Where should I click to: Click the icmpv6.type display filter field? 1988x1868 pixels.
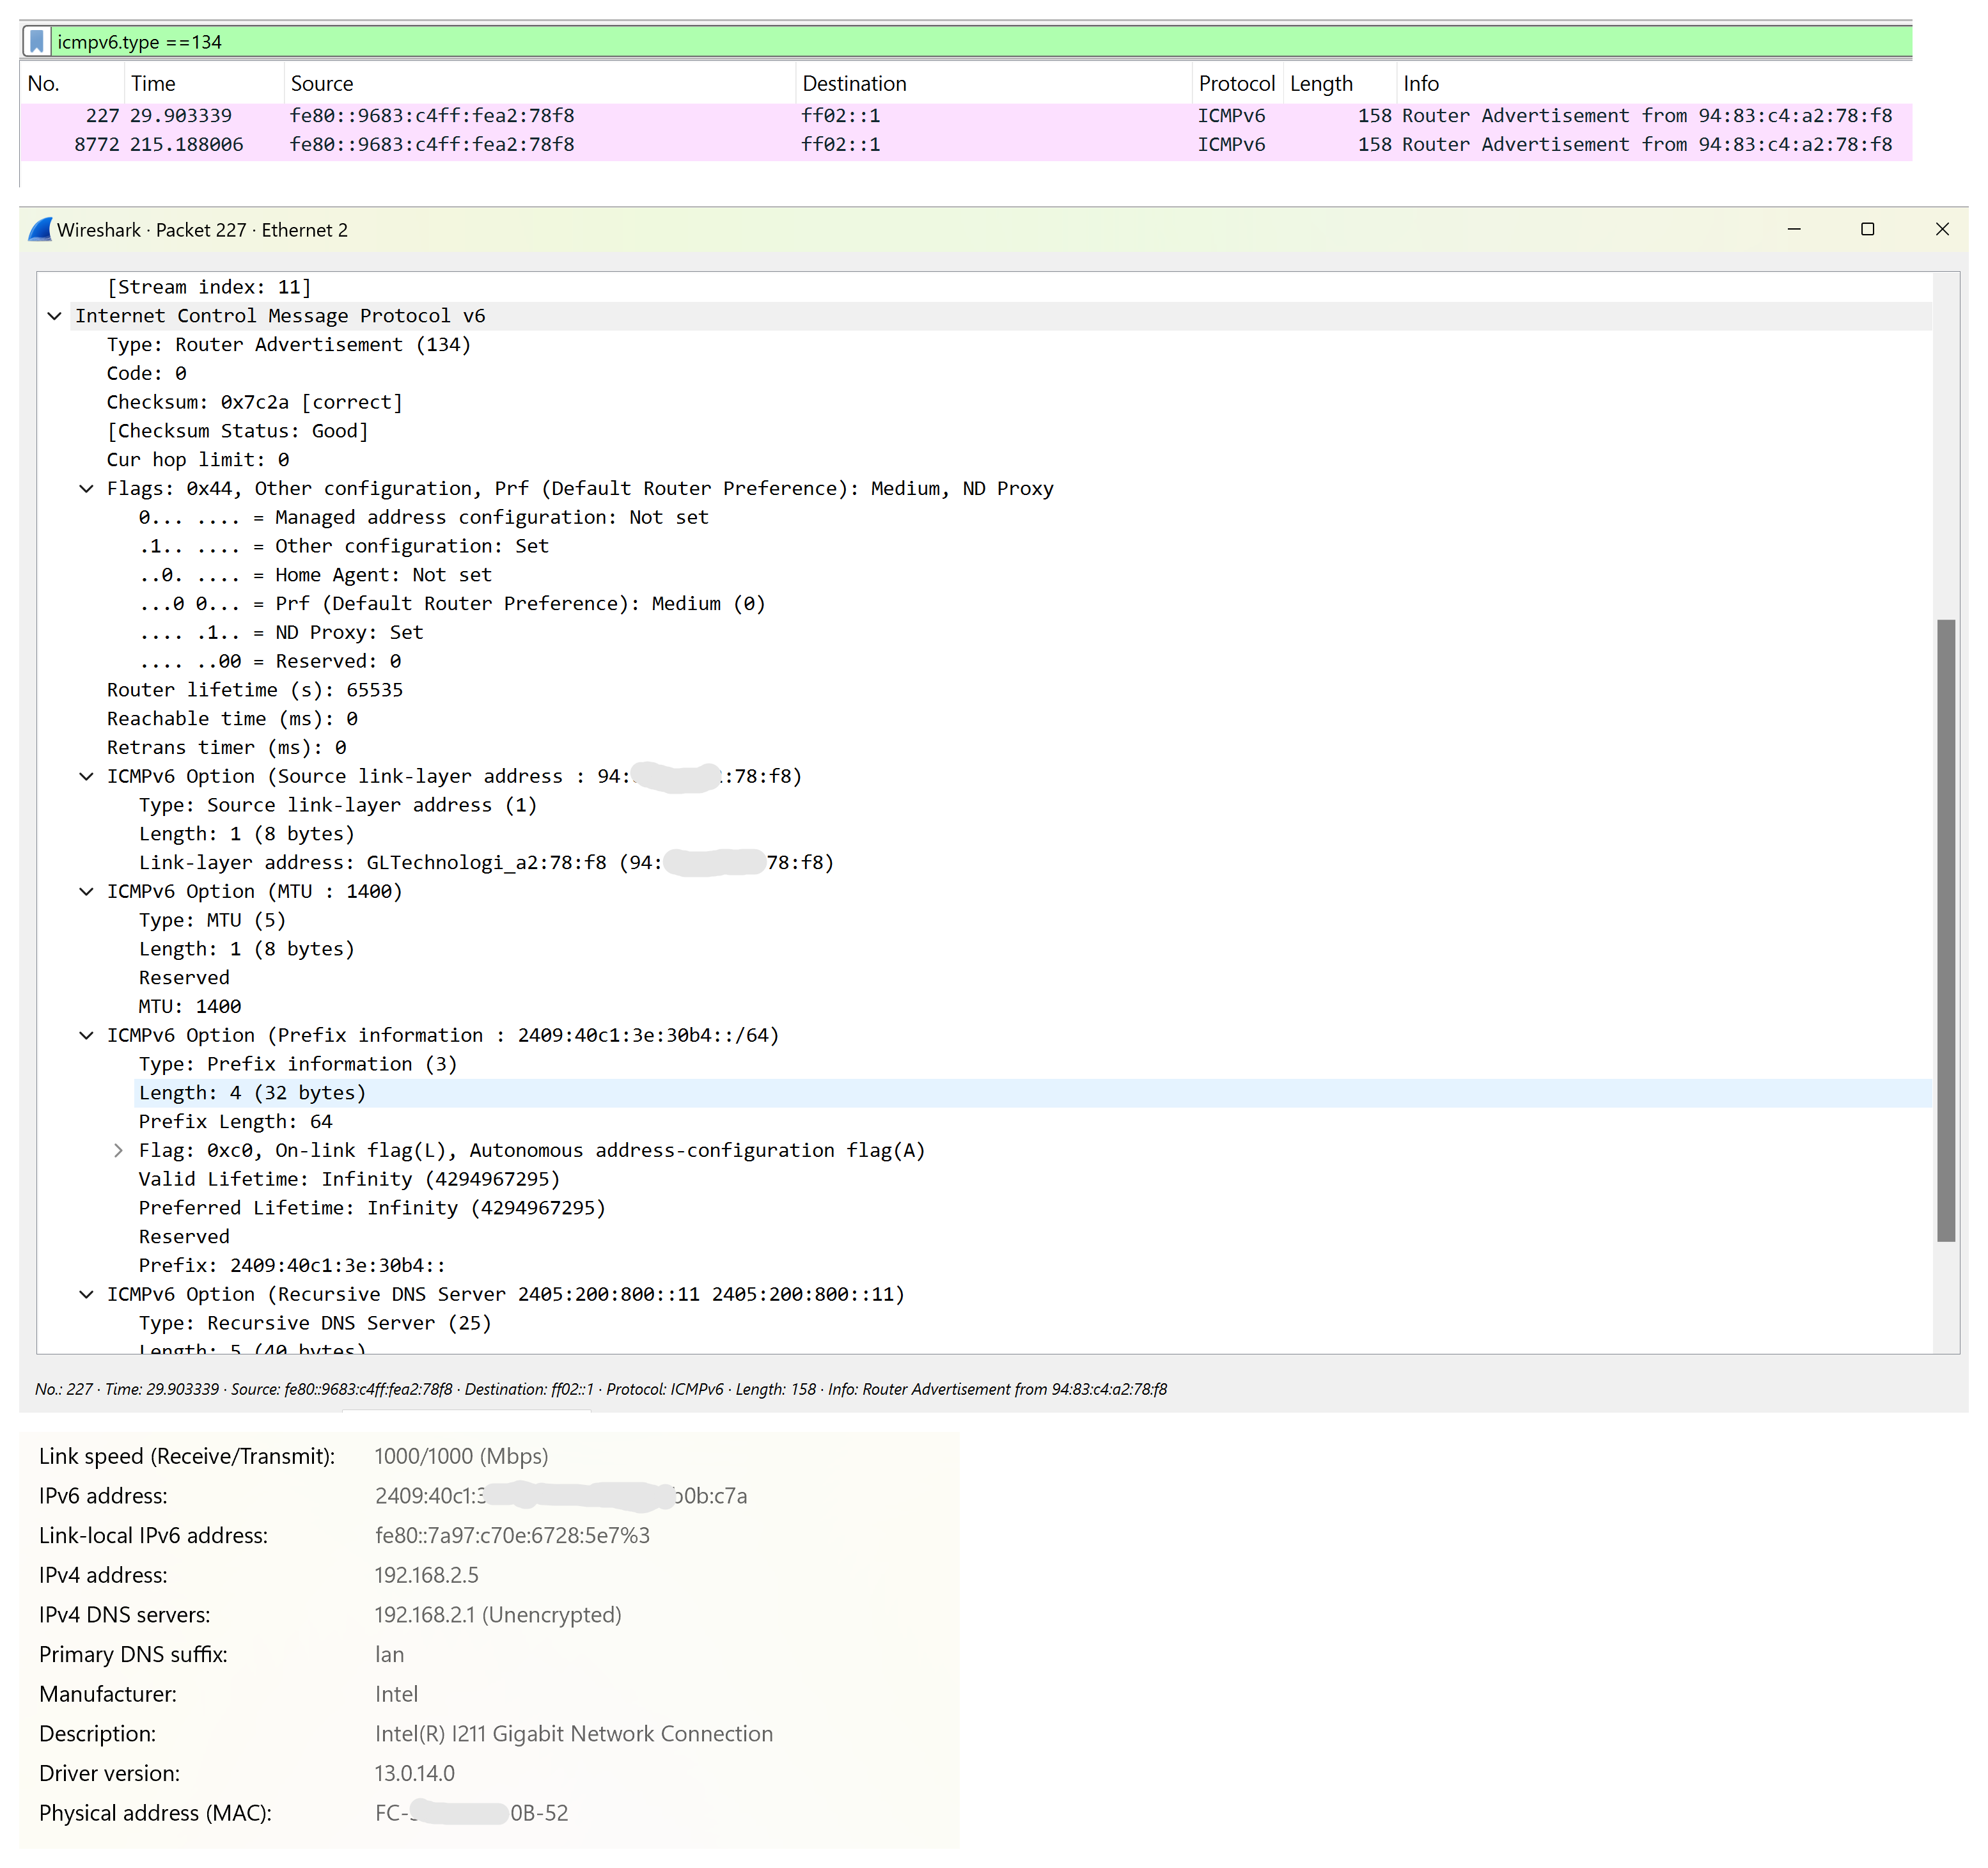point(900,42)
